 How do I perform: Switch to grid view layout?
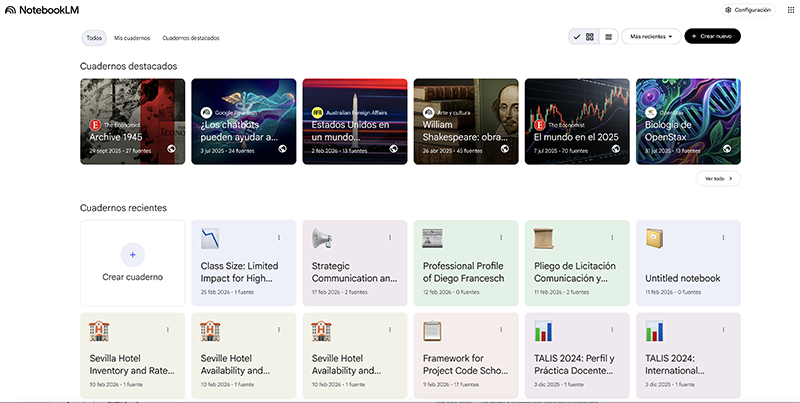click(590, 37)
